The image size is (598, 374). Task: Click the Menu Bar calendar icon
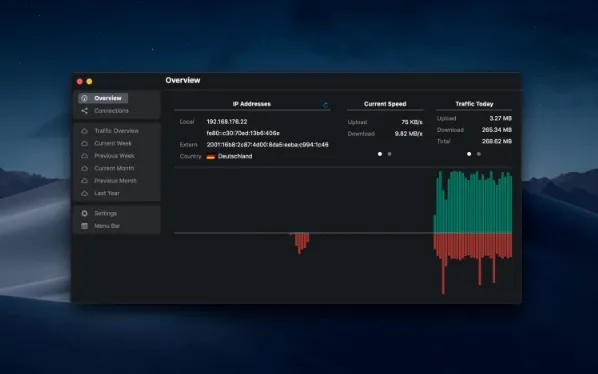(x=85, y=226)
